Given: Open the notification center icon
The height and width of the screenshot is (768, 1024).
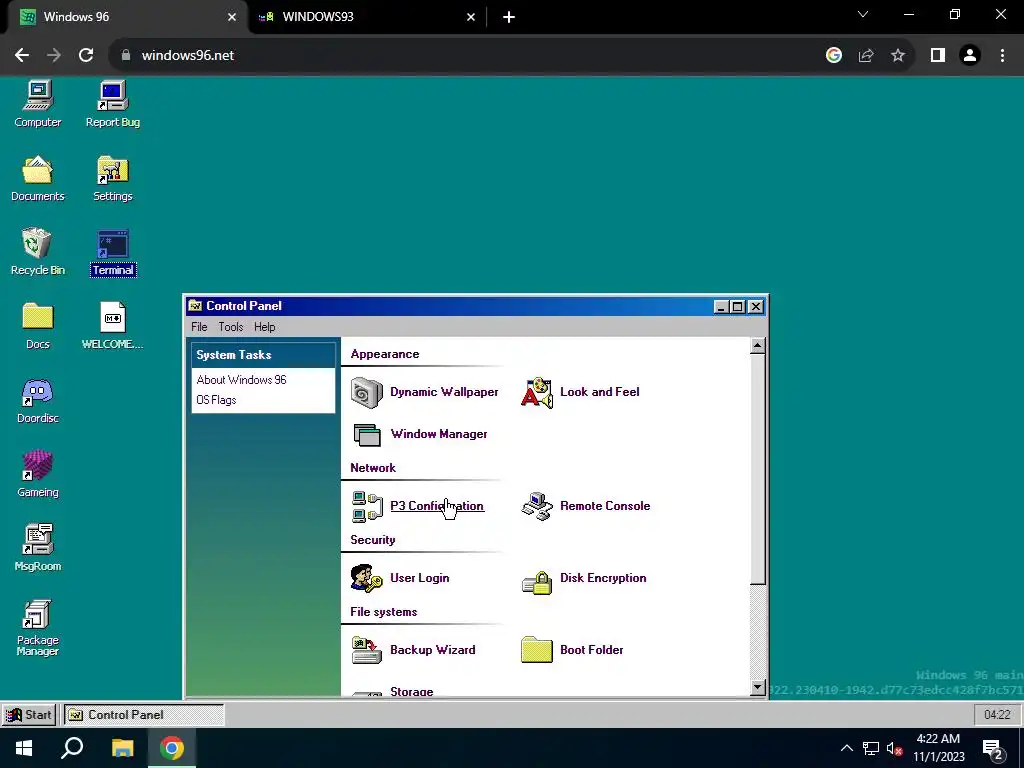Looking at the screenshot, I should 993,749.
